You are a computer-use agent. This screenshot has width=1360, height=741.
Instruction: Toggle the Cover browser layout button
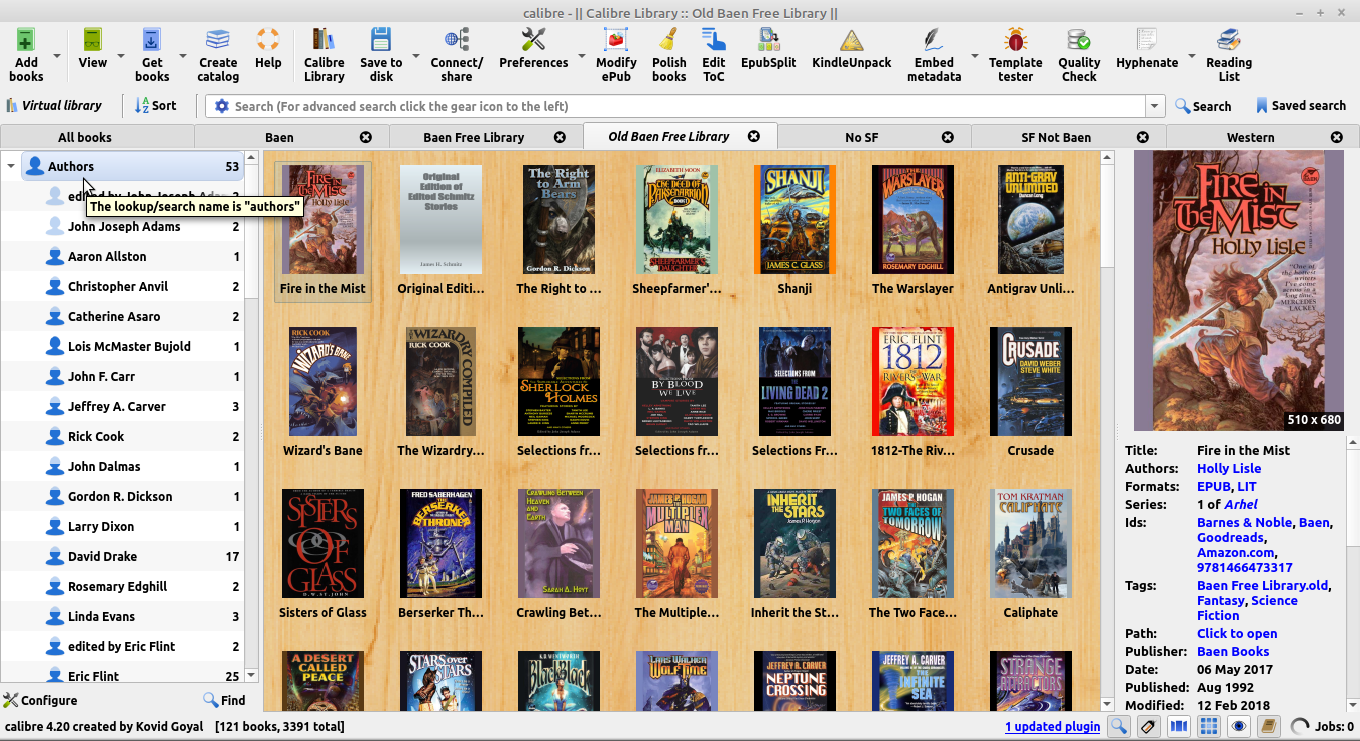(1179, 727)
